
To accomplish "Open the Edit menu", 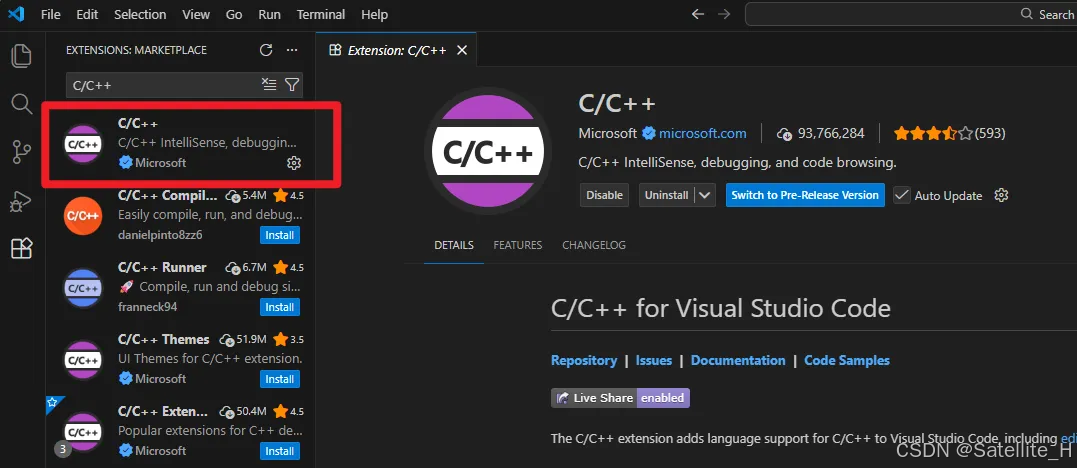I will point(87,14).
